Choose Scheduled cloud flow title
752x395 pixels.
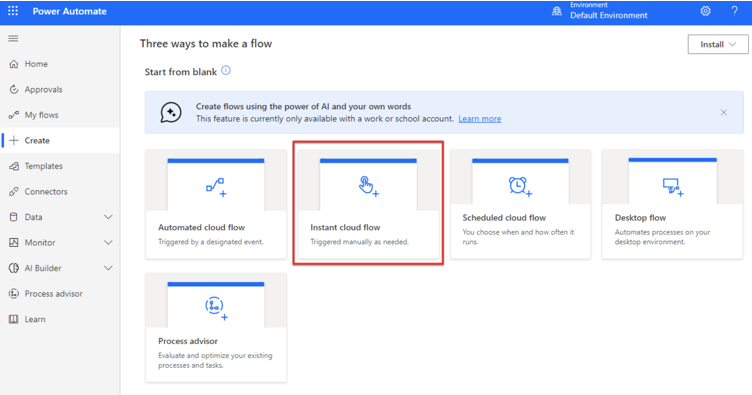coord(504,218)
